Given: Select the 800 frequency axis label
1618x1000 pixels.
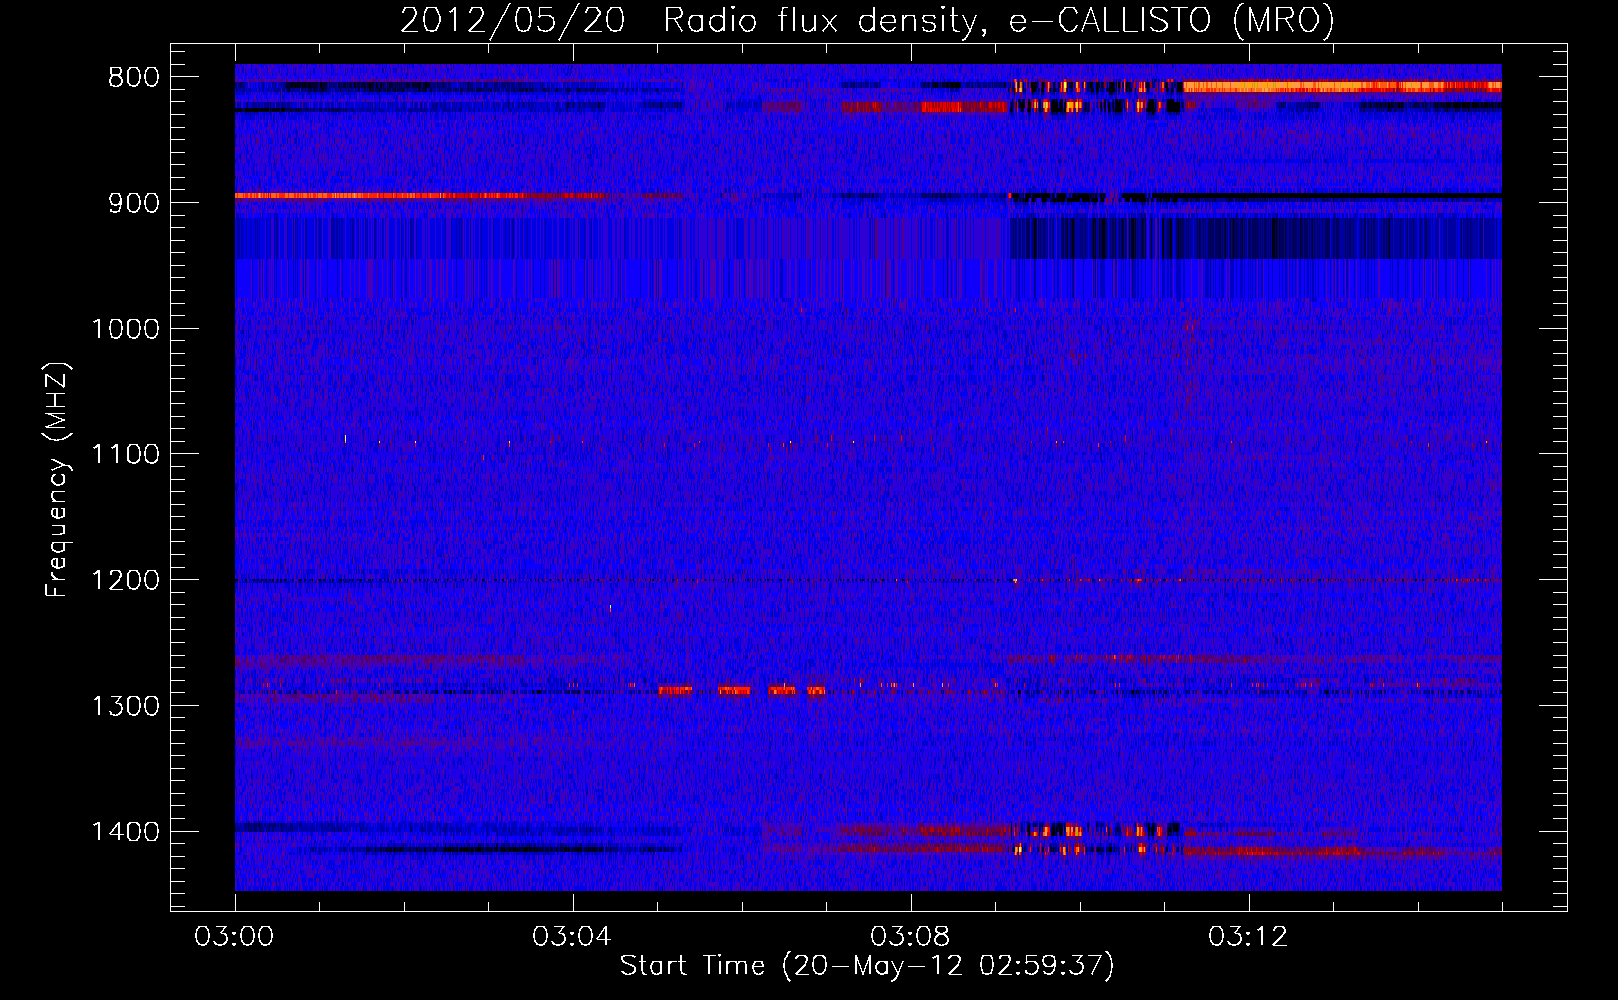Looking at the screenshot, I should (133, 78).
